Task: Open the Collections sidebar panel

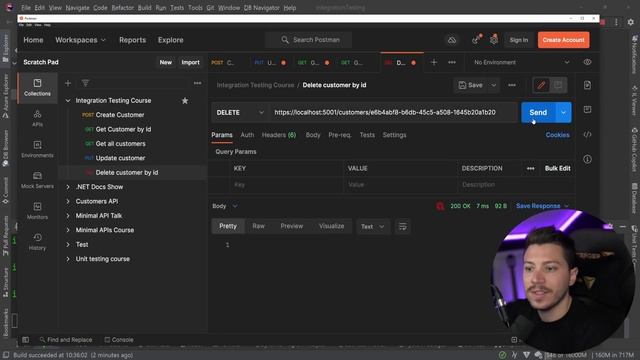Action: pos(37,87)
